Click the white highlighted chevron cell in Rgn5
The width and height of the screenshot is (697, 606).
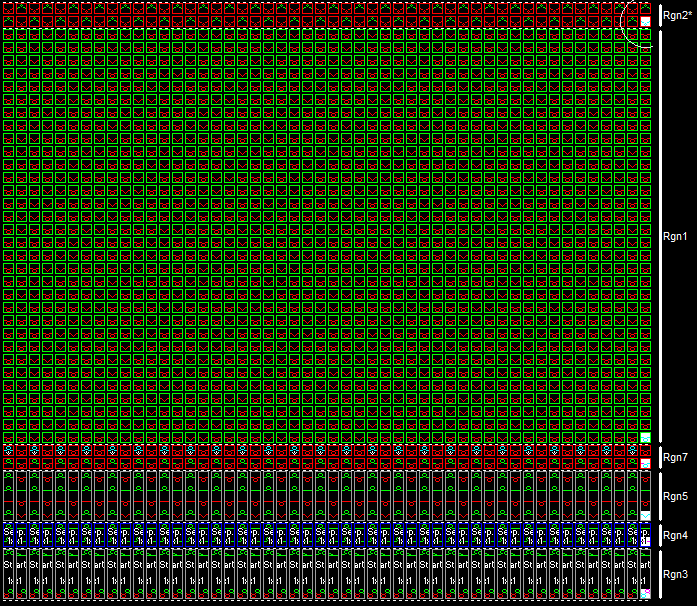tap(645, 516)
